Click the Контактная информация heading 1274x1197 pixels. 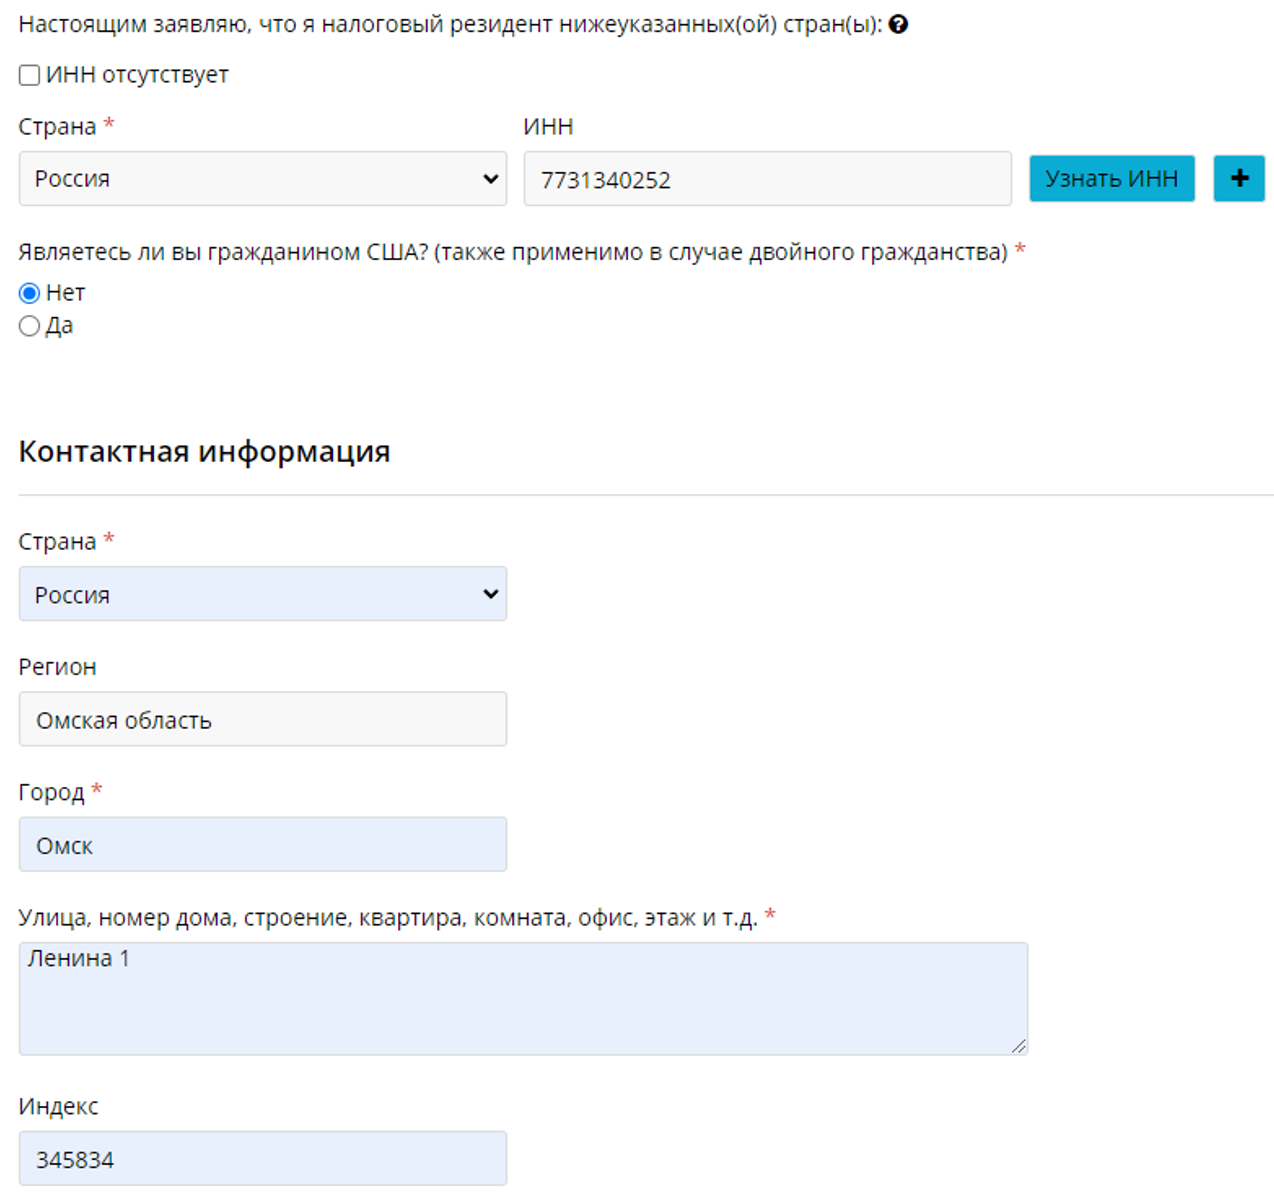tap(204, 451)
